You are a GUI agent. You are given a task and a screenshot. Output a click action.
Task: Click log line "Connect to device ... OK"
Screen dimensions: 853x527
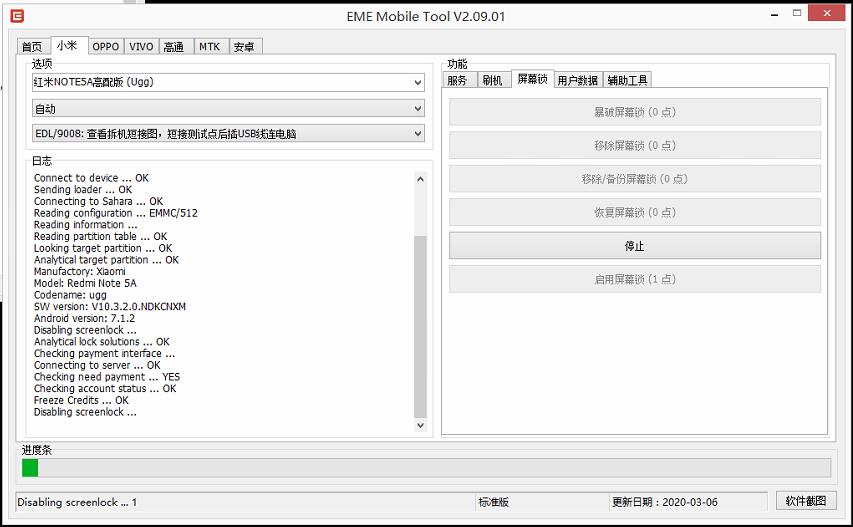91,178
